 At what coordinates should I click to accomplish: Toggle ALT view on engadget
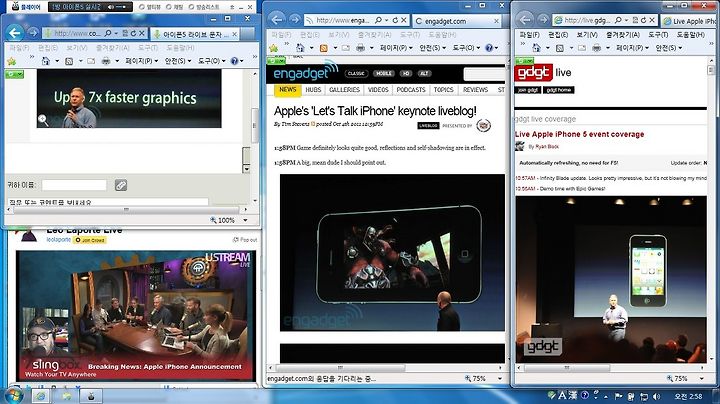tap(424, 73)
